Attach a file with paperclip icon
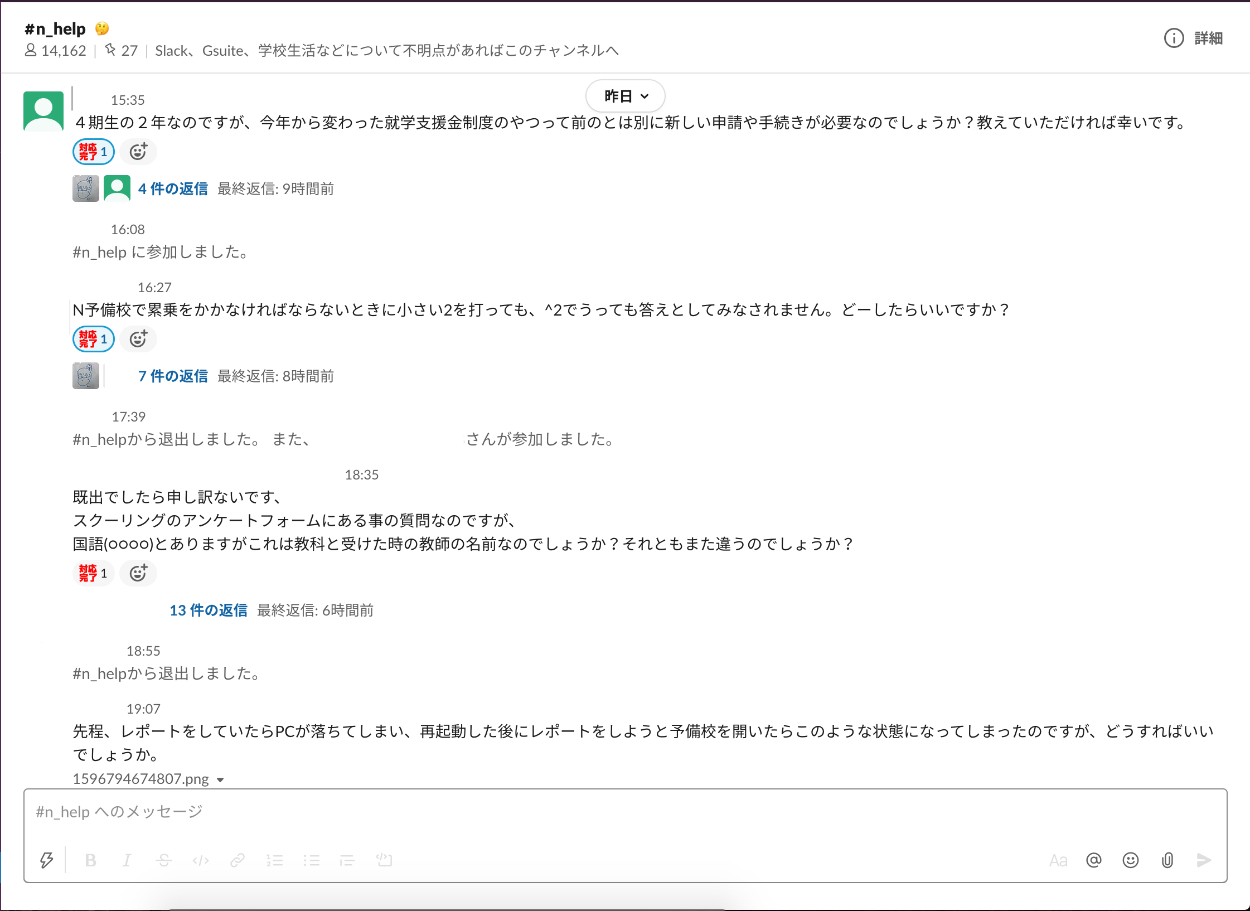The width and height of the screenshot is (1250, 911). click(1167, 860)
